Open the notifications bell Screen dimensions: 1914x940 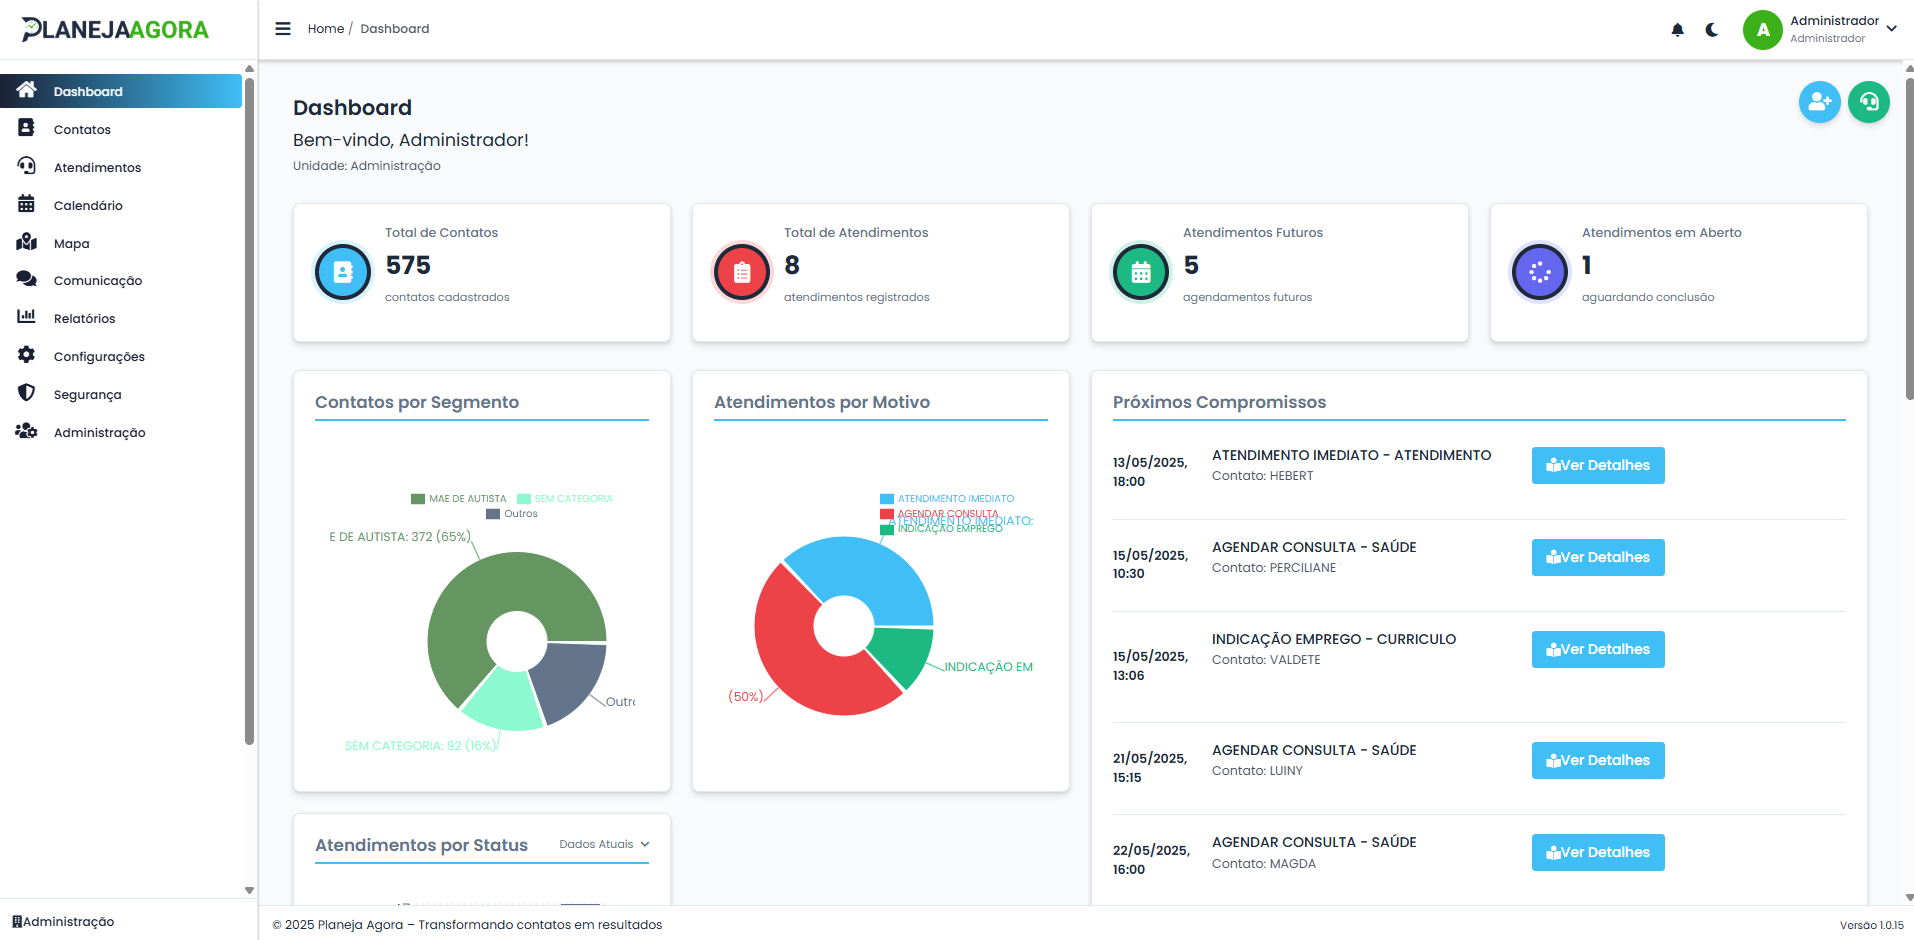1677,29
